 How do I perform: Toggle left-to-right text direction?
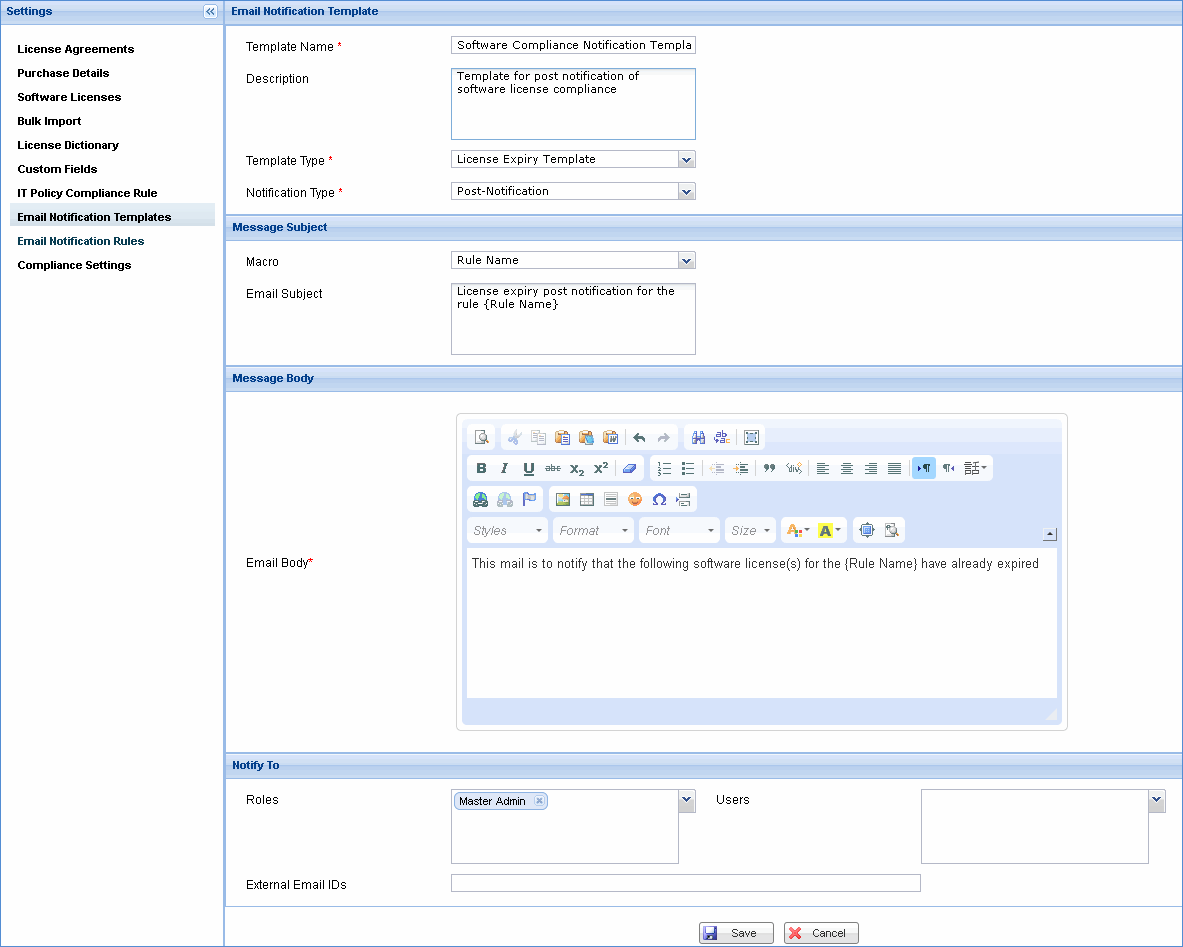pos(923,468)
